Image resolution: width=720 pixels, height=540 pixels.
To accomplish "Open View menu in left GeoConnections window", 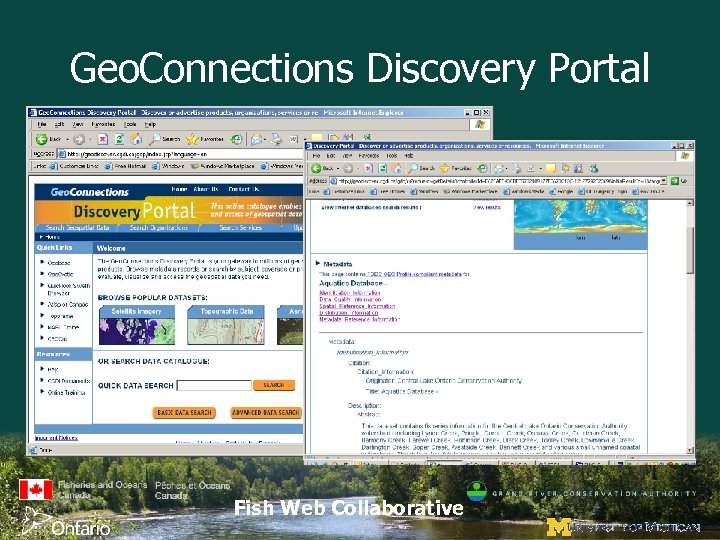I will (78, 124).
